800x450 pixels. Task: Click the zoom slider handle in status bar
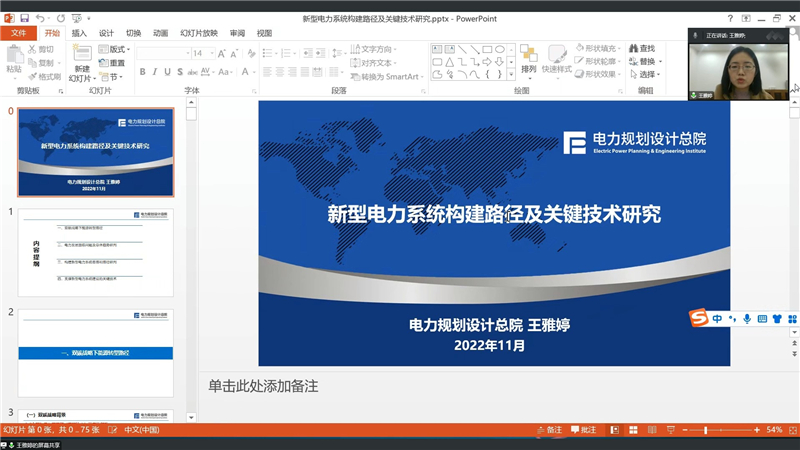[x=706, y=430]
